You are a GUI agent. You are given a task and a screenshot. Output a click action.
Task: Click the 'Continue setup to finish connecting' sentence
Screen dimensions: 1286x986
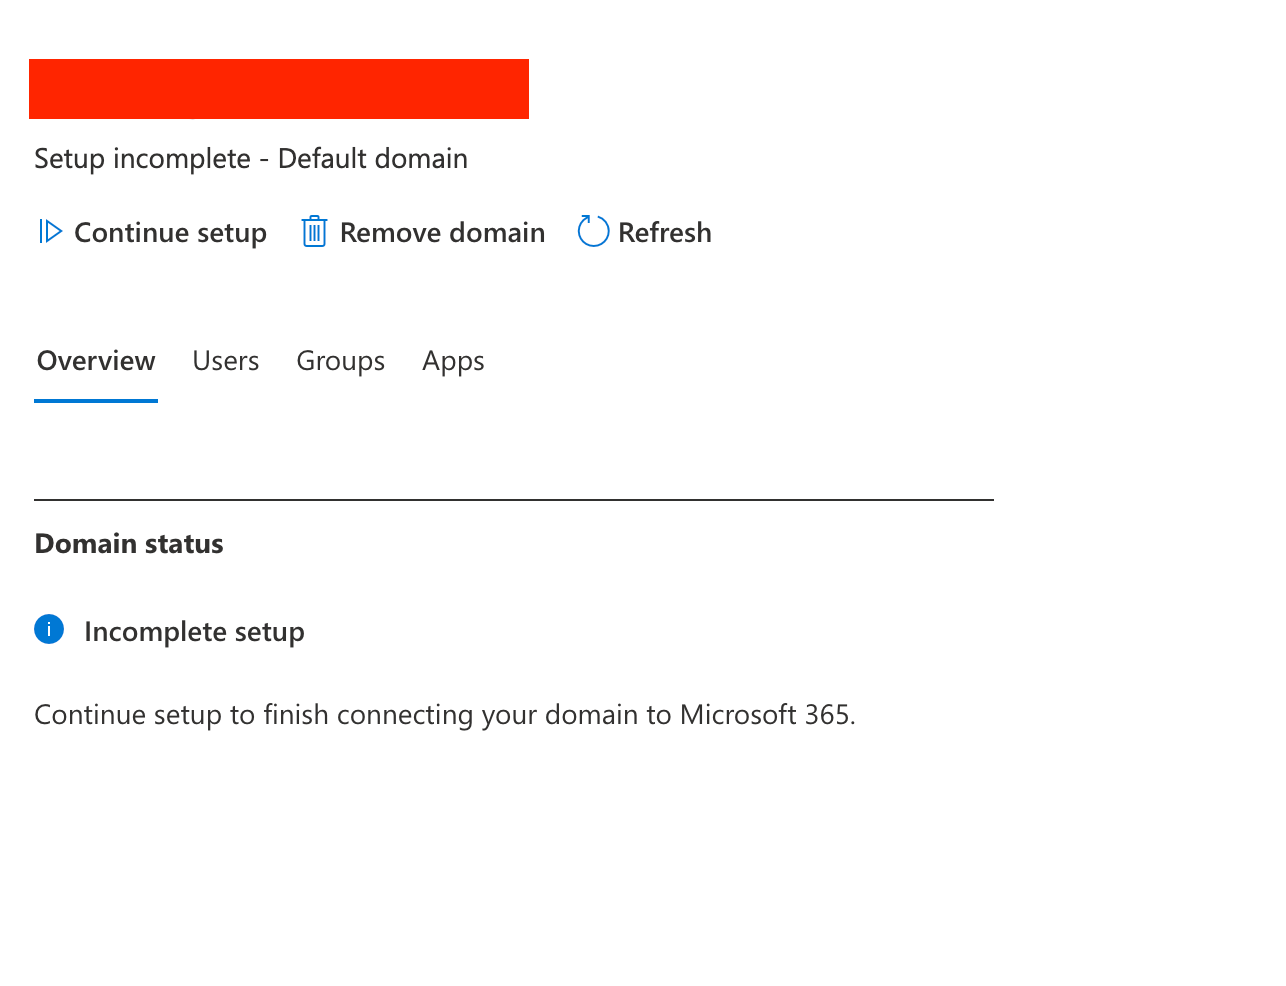coord(445,715)
